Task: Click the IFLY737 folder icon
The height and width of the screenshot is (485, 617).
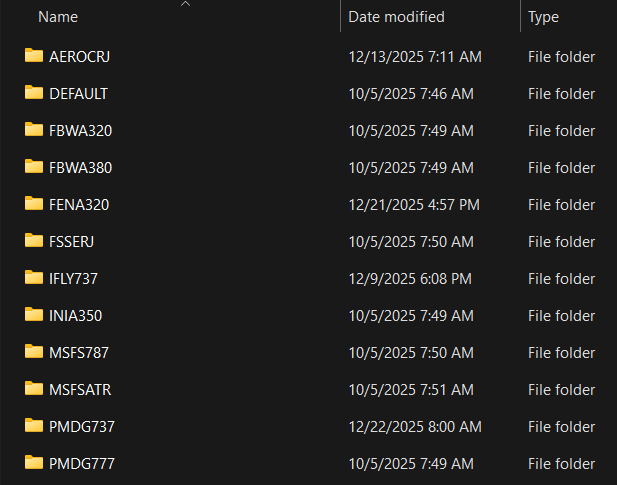Action: tap(34, 278)
